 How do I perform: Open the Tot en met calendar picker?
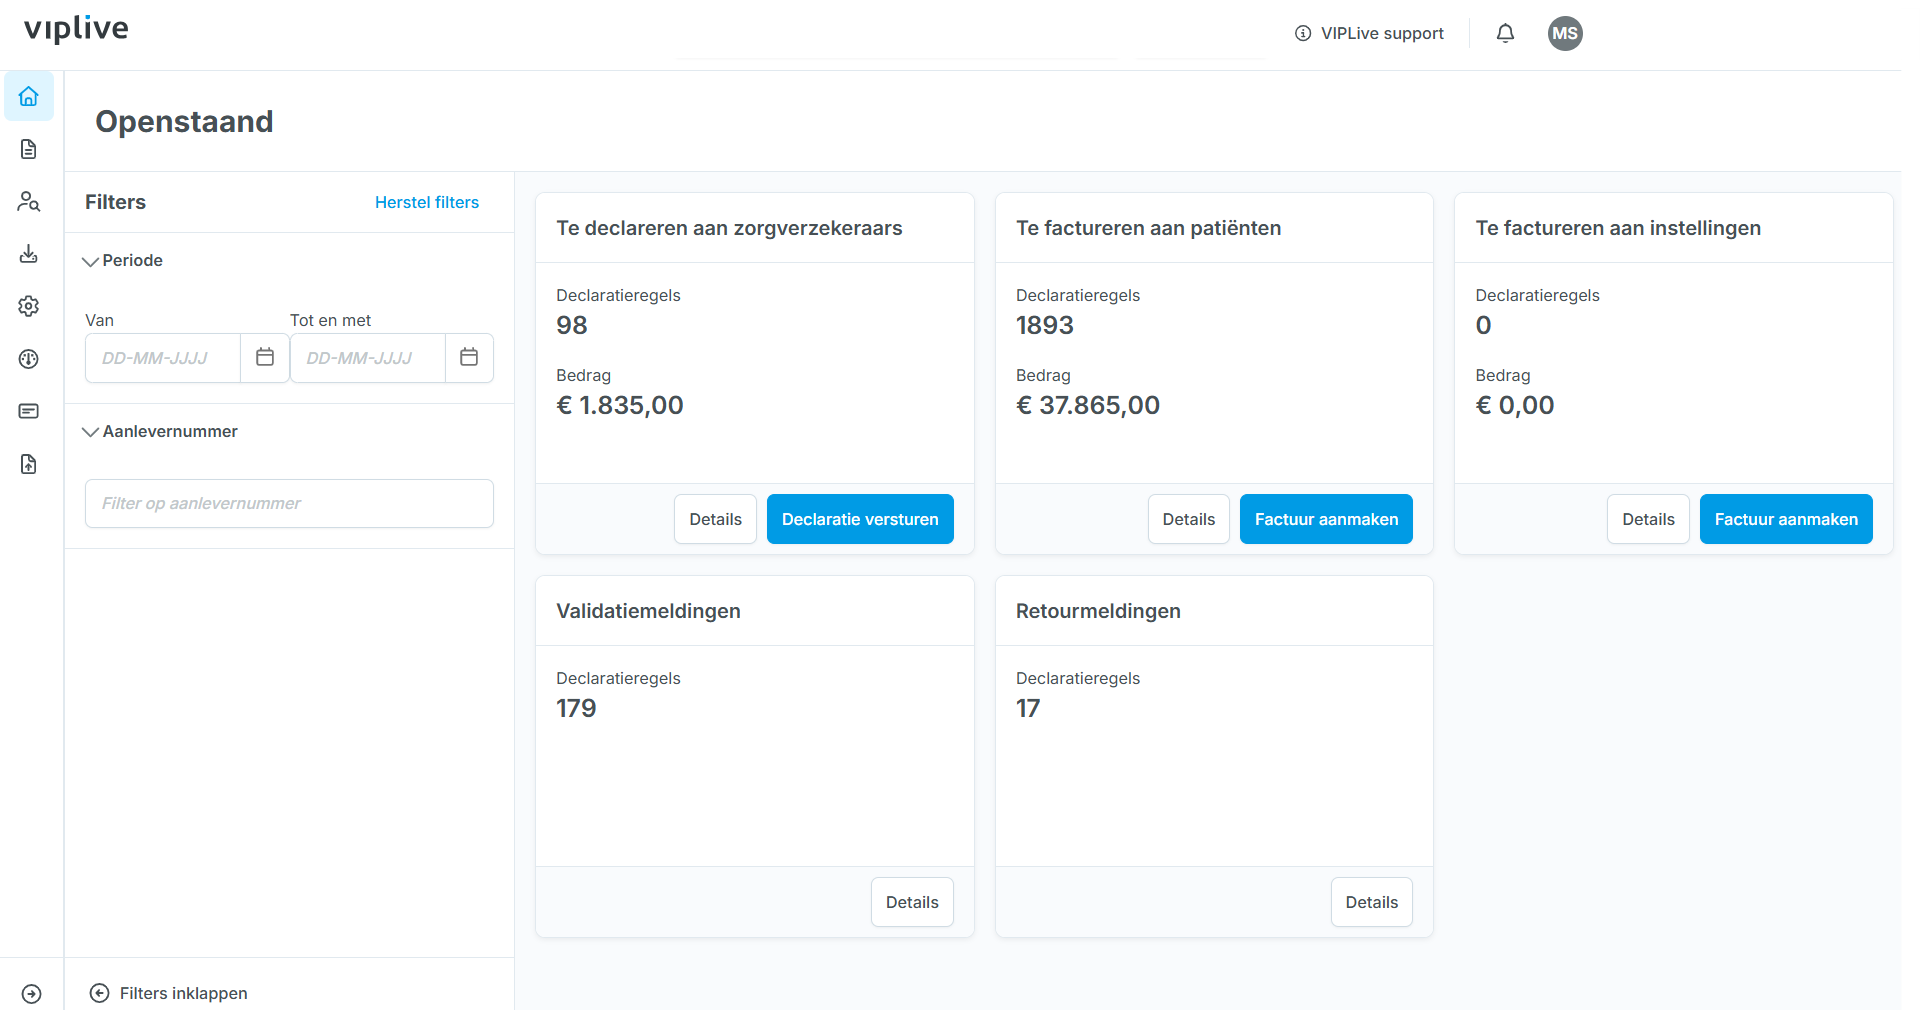(x=469, y=357)
